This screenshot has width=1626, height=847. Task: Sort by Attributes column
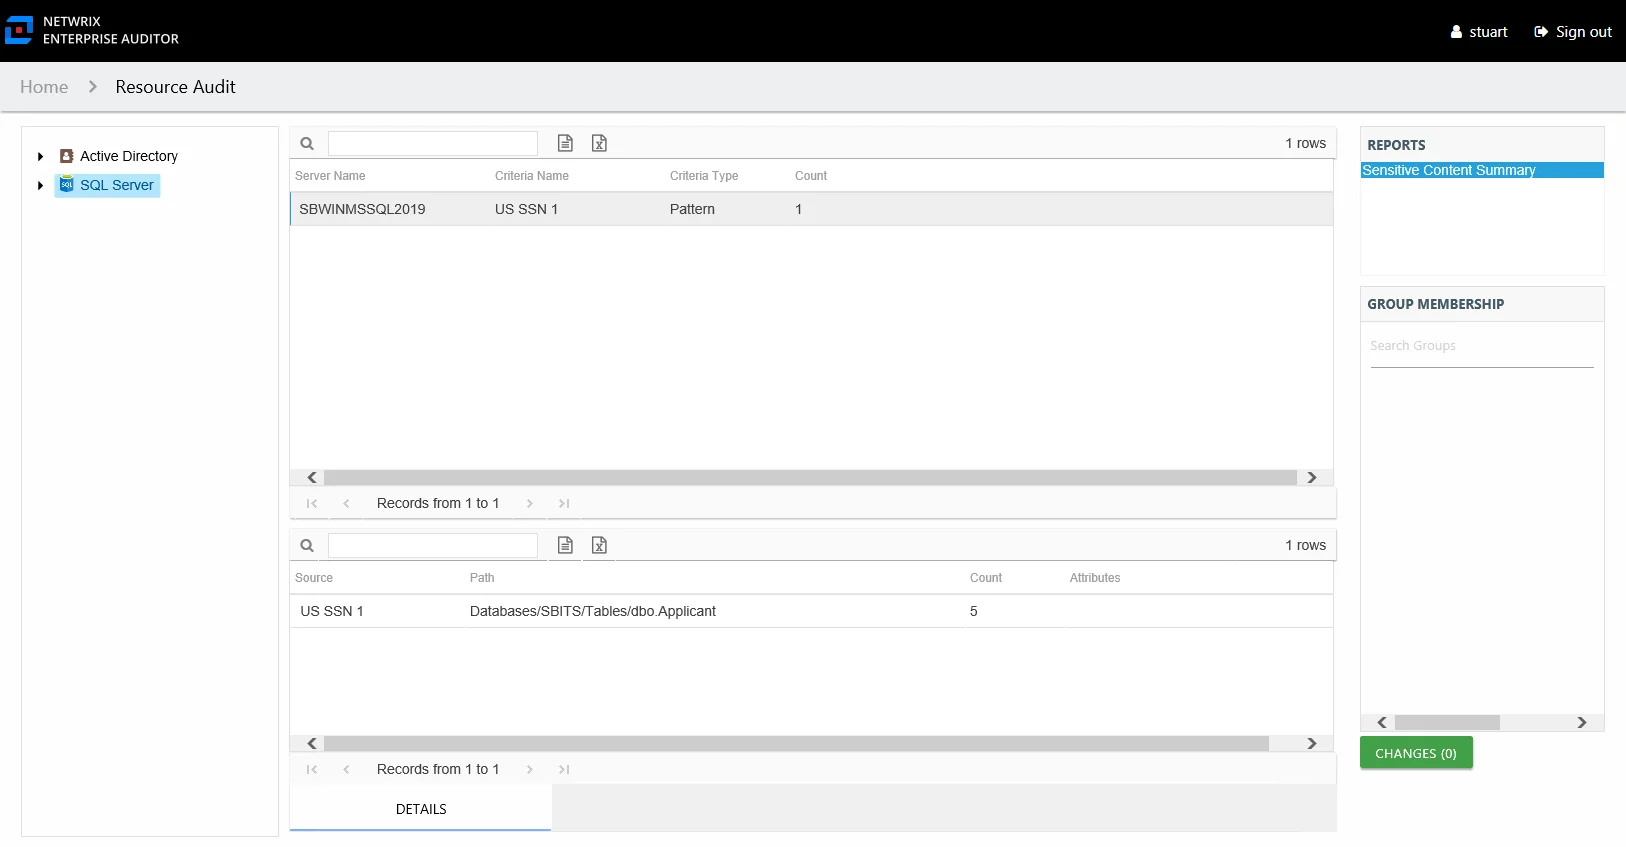(x=1095, y=578)
